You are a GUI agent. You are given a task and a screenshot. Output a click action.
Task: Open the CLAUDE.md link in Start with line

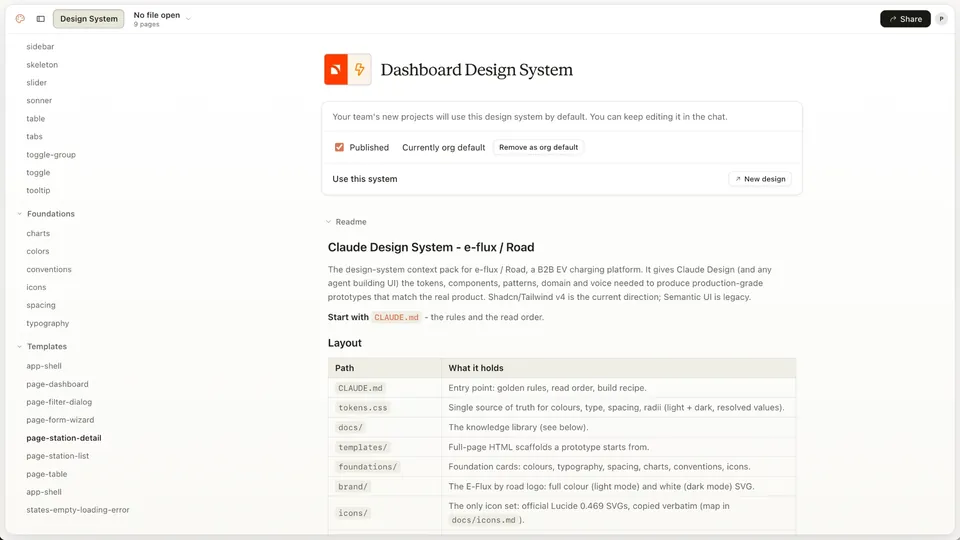pos(396,317)
